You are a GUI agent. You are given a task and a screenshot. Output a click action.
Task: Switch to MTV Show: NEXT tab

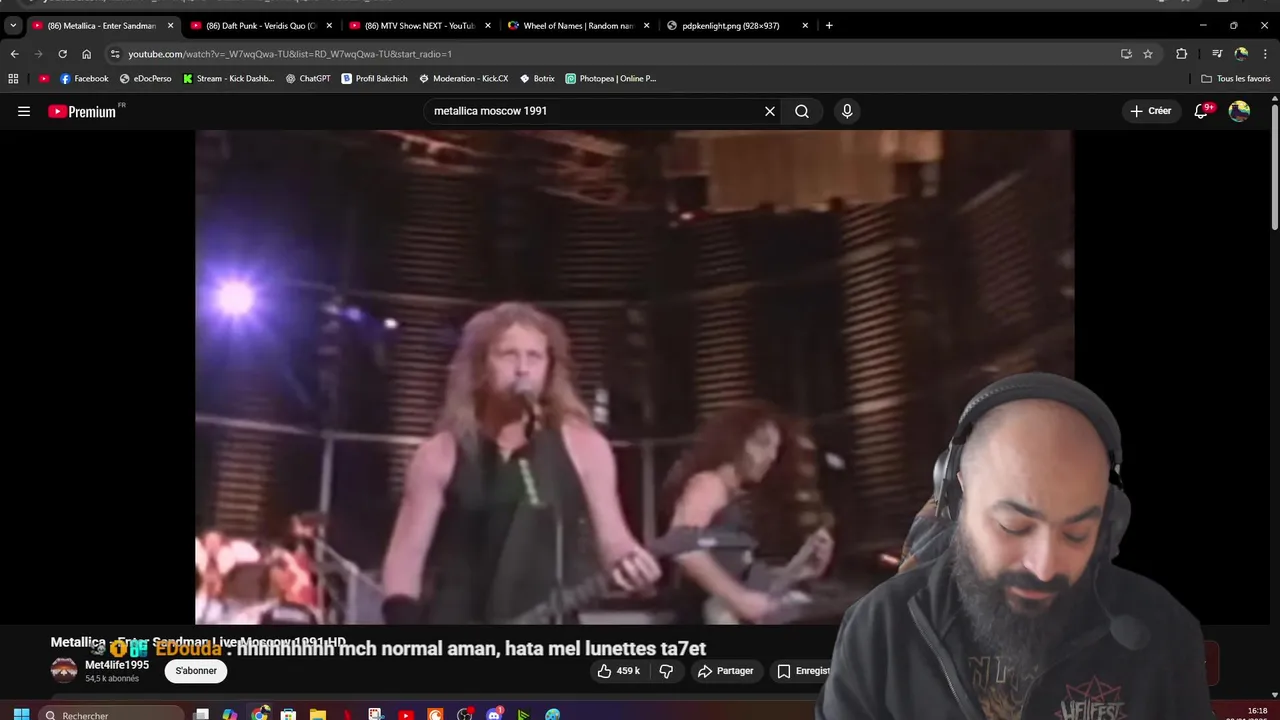[419, 26]
